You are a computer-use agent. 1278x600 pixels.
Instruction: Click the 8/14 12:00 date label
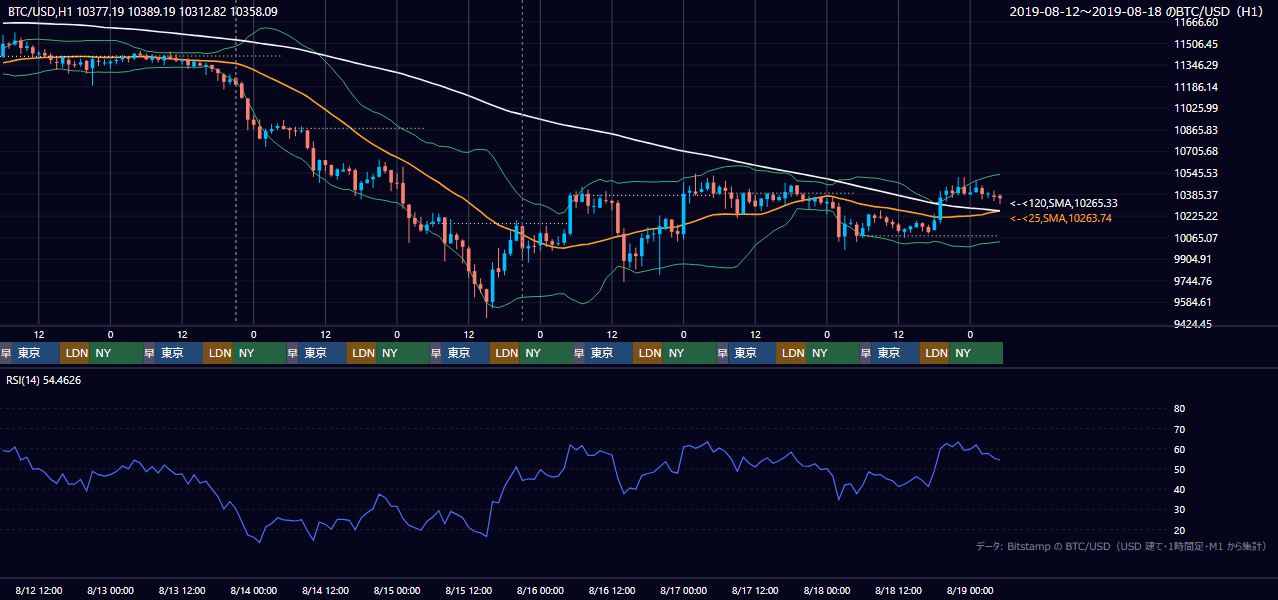pyautogui.click(x=326, y=590)
